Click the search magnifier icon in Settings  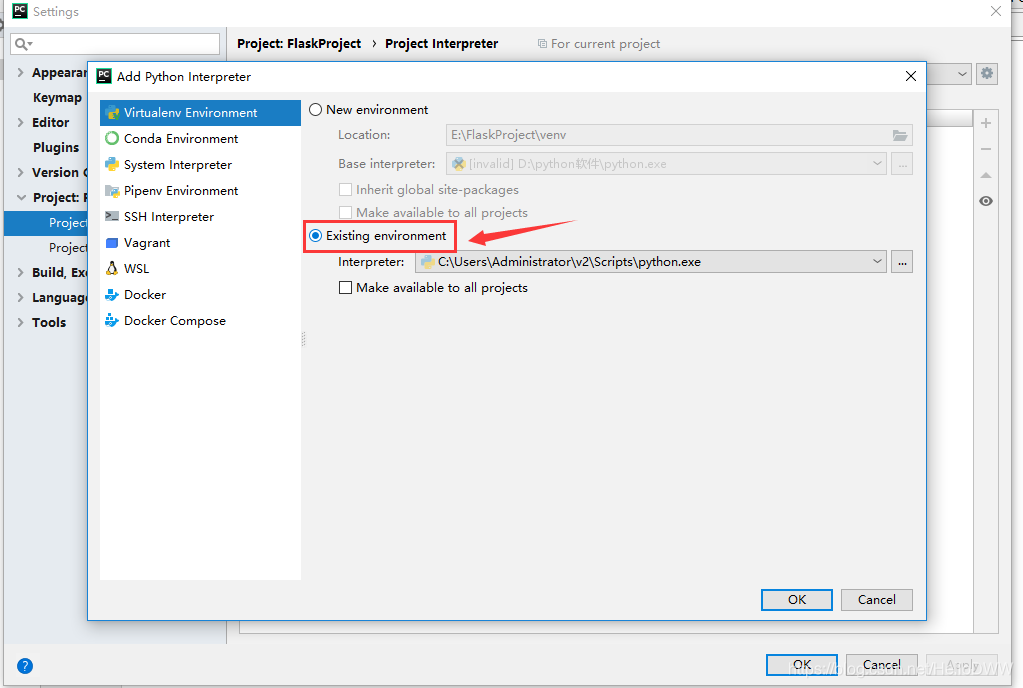click(23, 44)
